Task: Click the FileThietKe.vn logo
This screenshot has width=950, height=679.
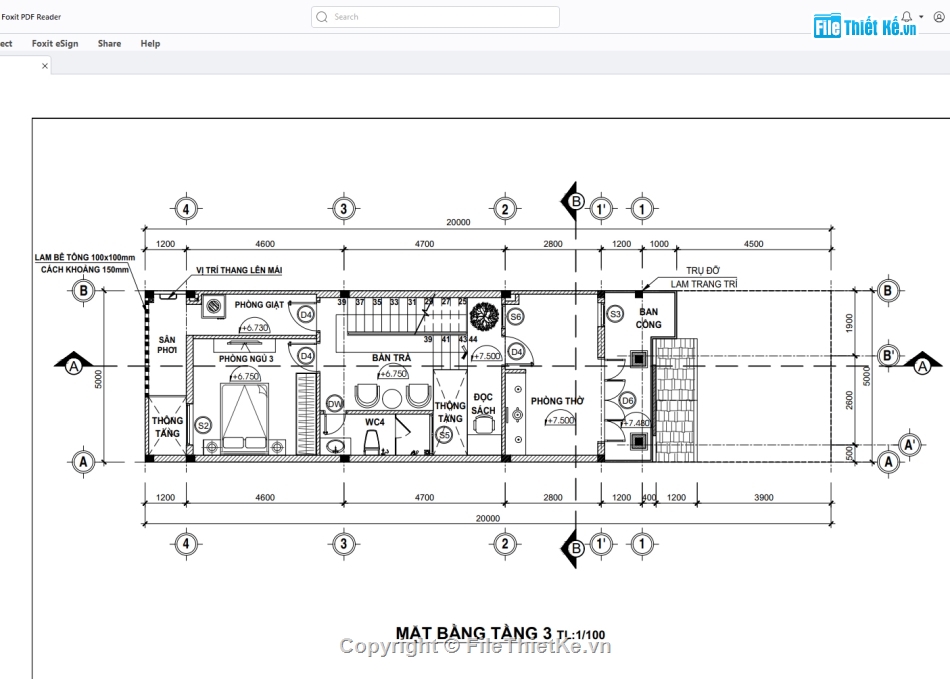Action: click(865, 27)
